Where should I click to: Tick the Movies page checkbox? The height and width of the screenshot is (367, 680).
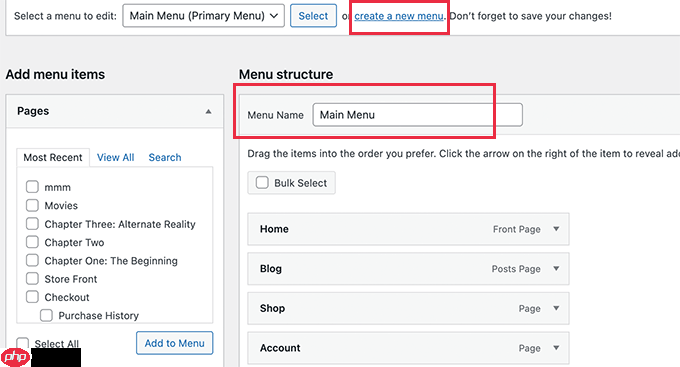pos(32,205)
